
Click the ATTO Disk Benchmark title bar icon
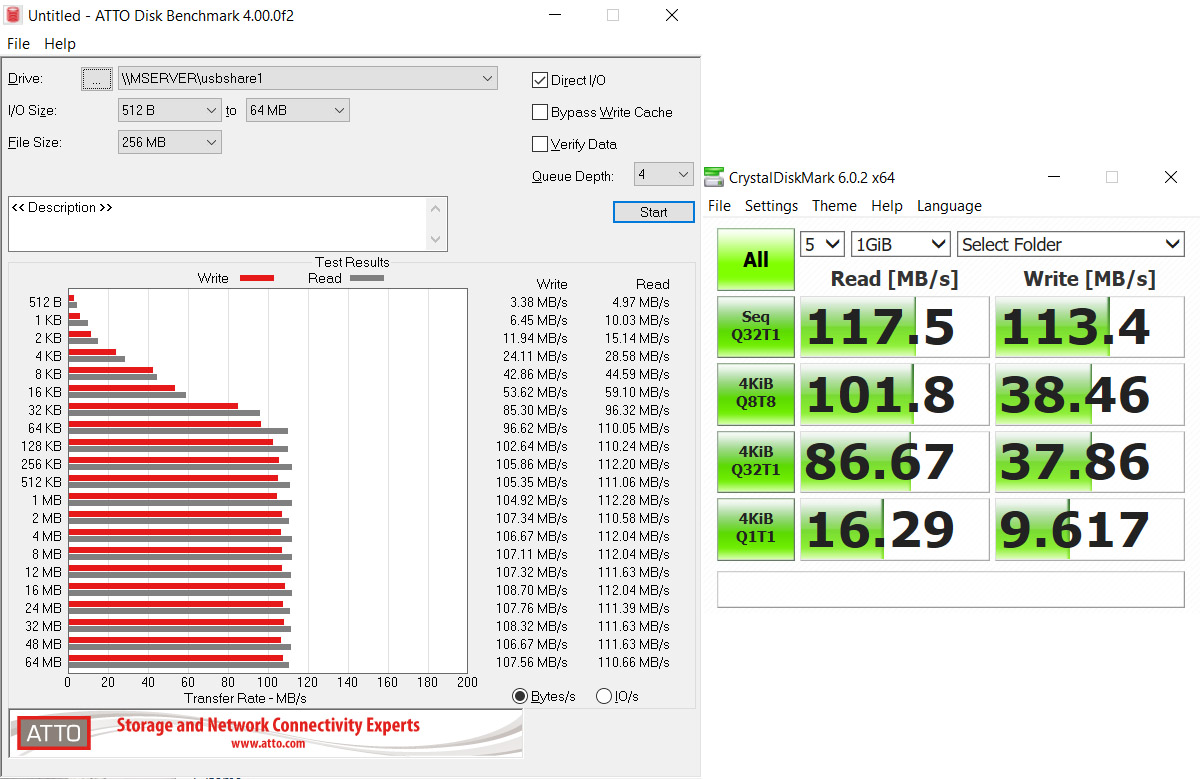(x=13, y=16)
